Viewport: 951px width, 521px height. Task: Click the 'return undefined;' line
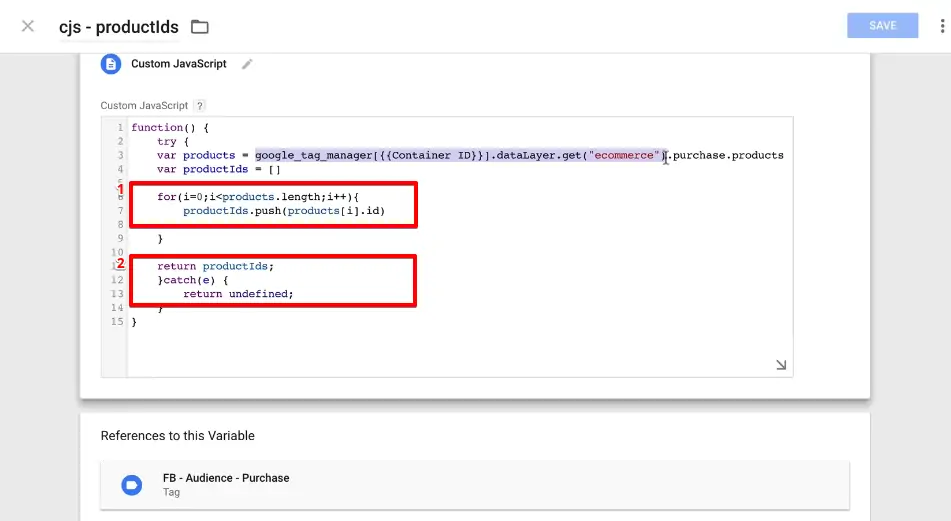pyautogui.click(x=238, y=294)
